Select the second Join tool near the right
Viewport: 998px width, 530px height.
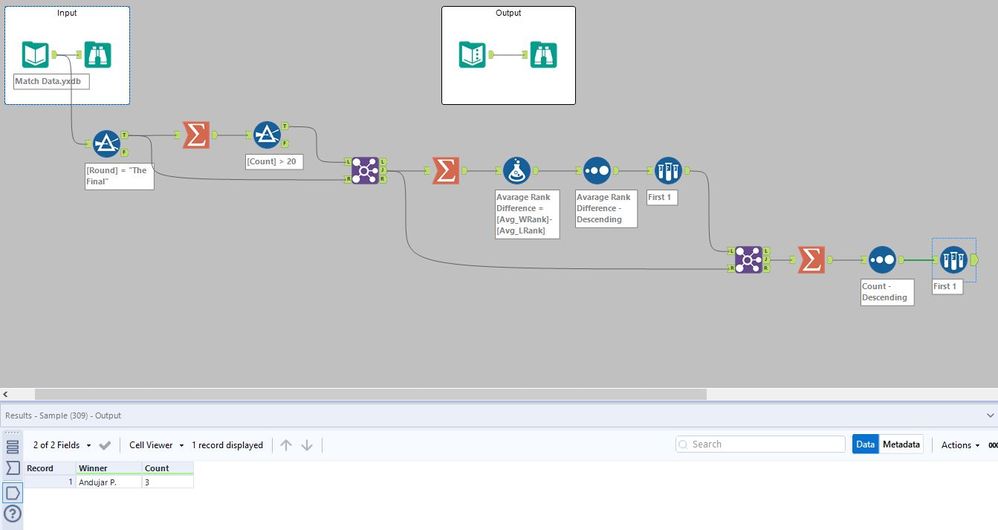tap(748, 260)
